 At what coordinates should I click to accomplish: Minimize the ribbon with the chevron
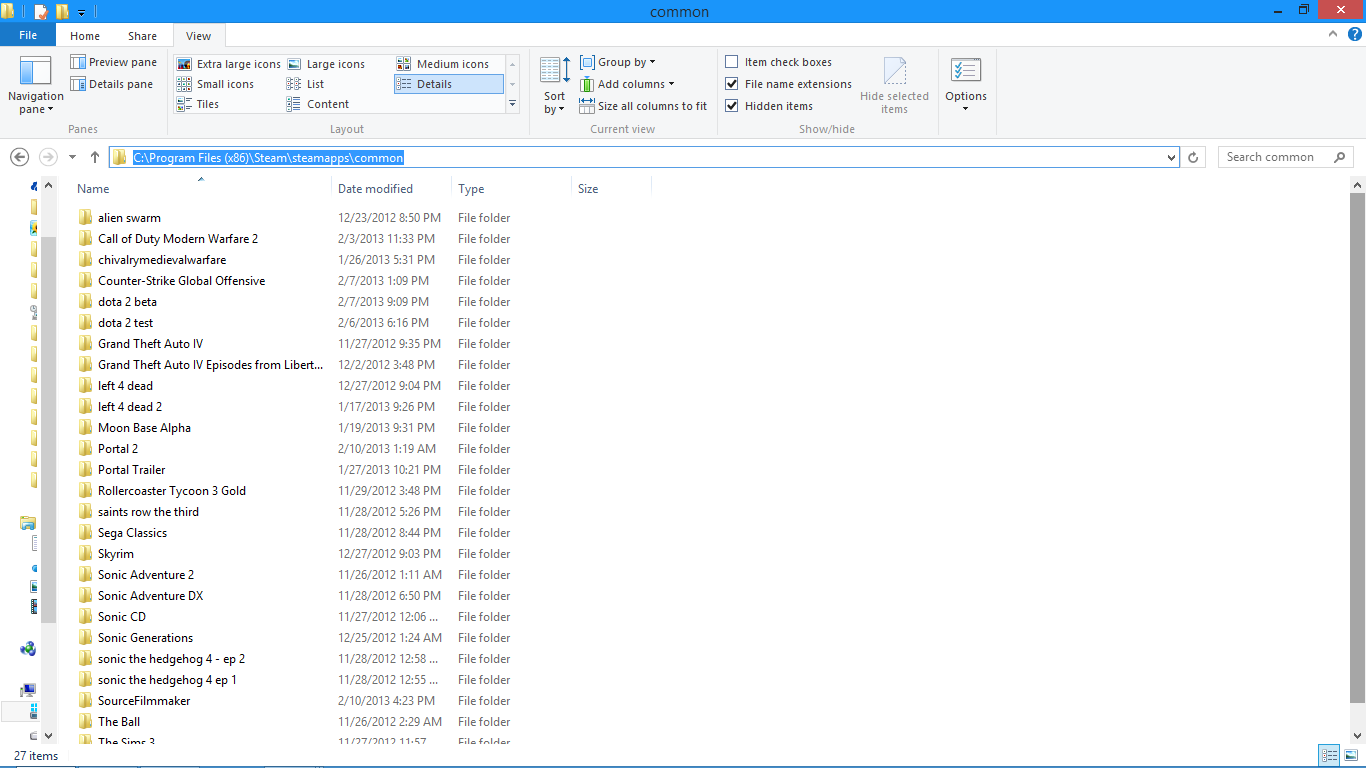pyautogui.click(x=1331, y=35)
